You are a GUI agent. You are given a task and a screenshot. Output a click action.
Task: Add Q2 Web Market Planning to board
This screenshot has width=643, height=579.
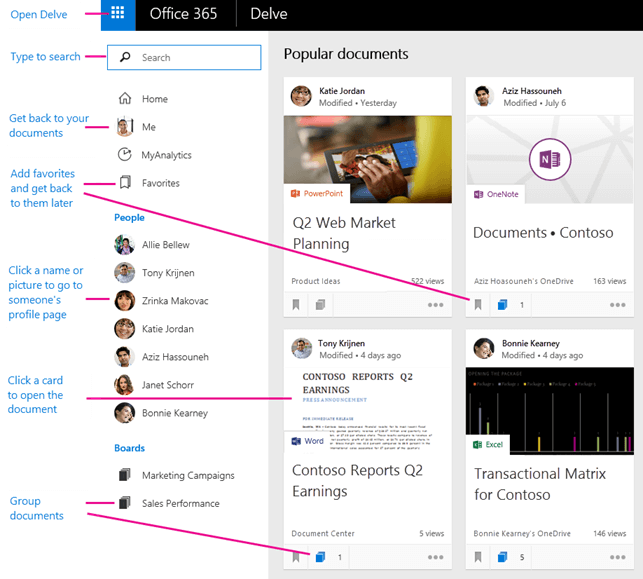(320, 305)
